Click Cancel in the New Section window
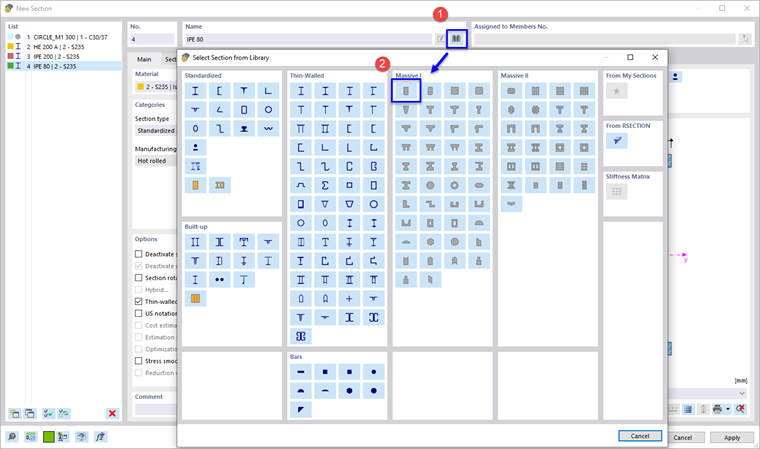Screen dimensions: 760x449 682,437
